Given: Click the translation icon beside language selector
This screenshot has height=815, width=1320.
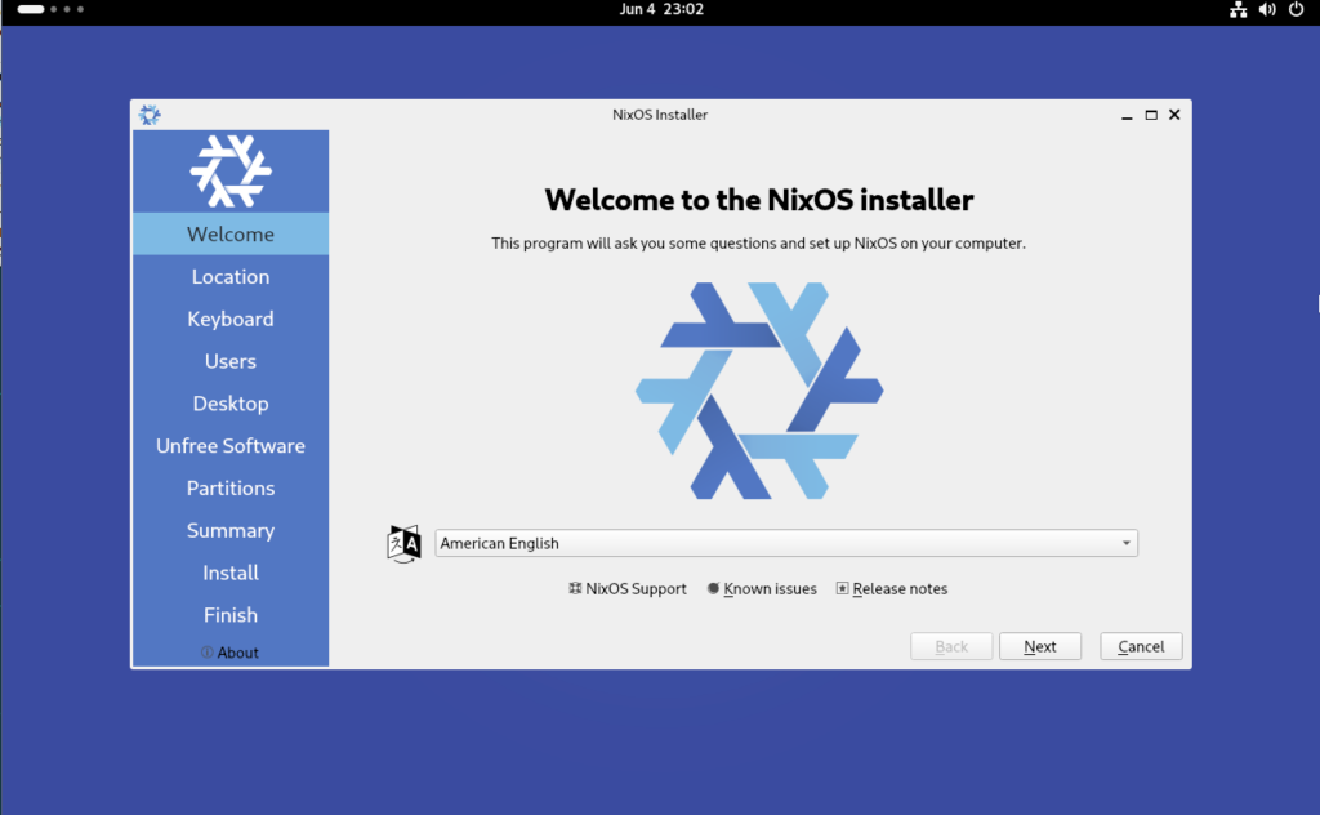Looking at the screenshot, I should (x=404, y=543).
